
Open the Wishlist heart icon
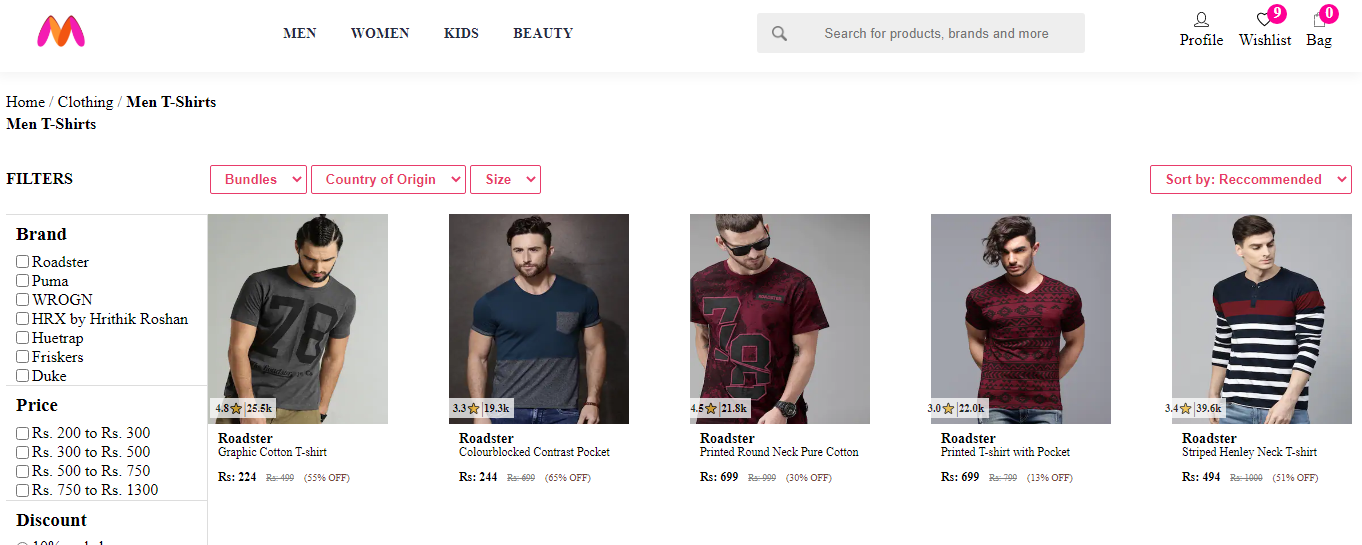(1264, 20)
